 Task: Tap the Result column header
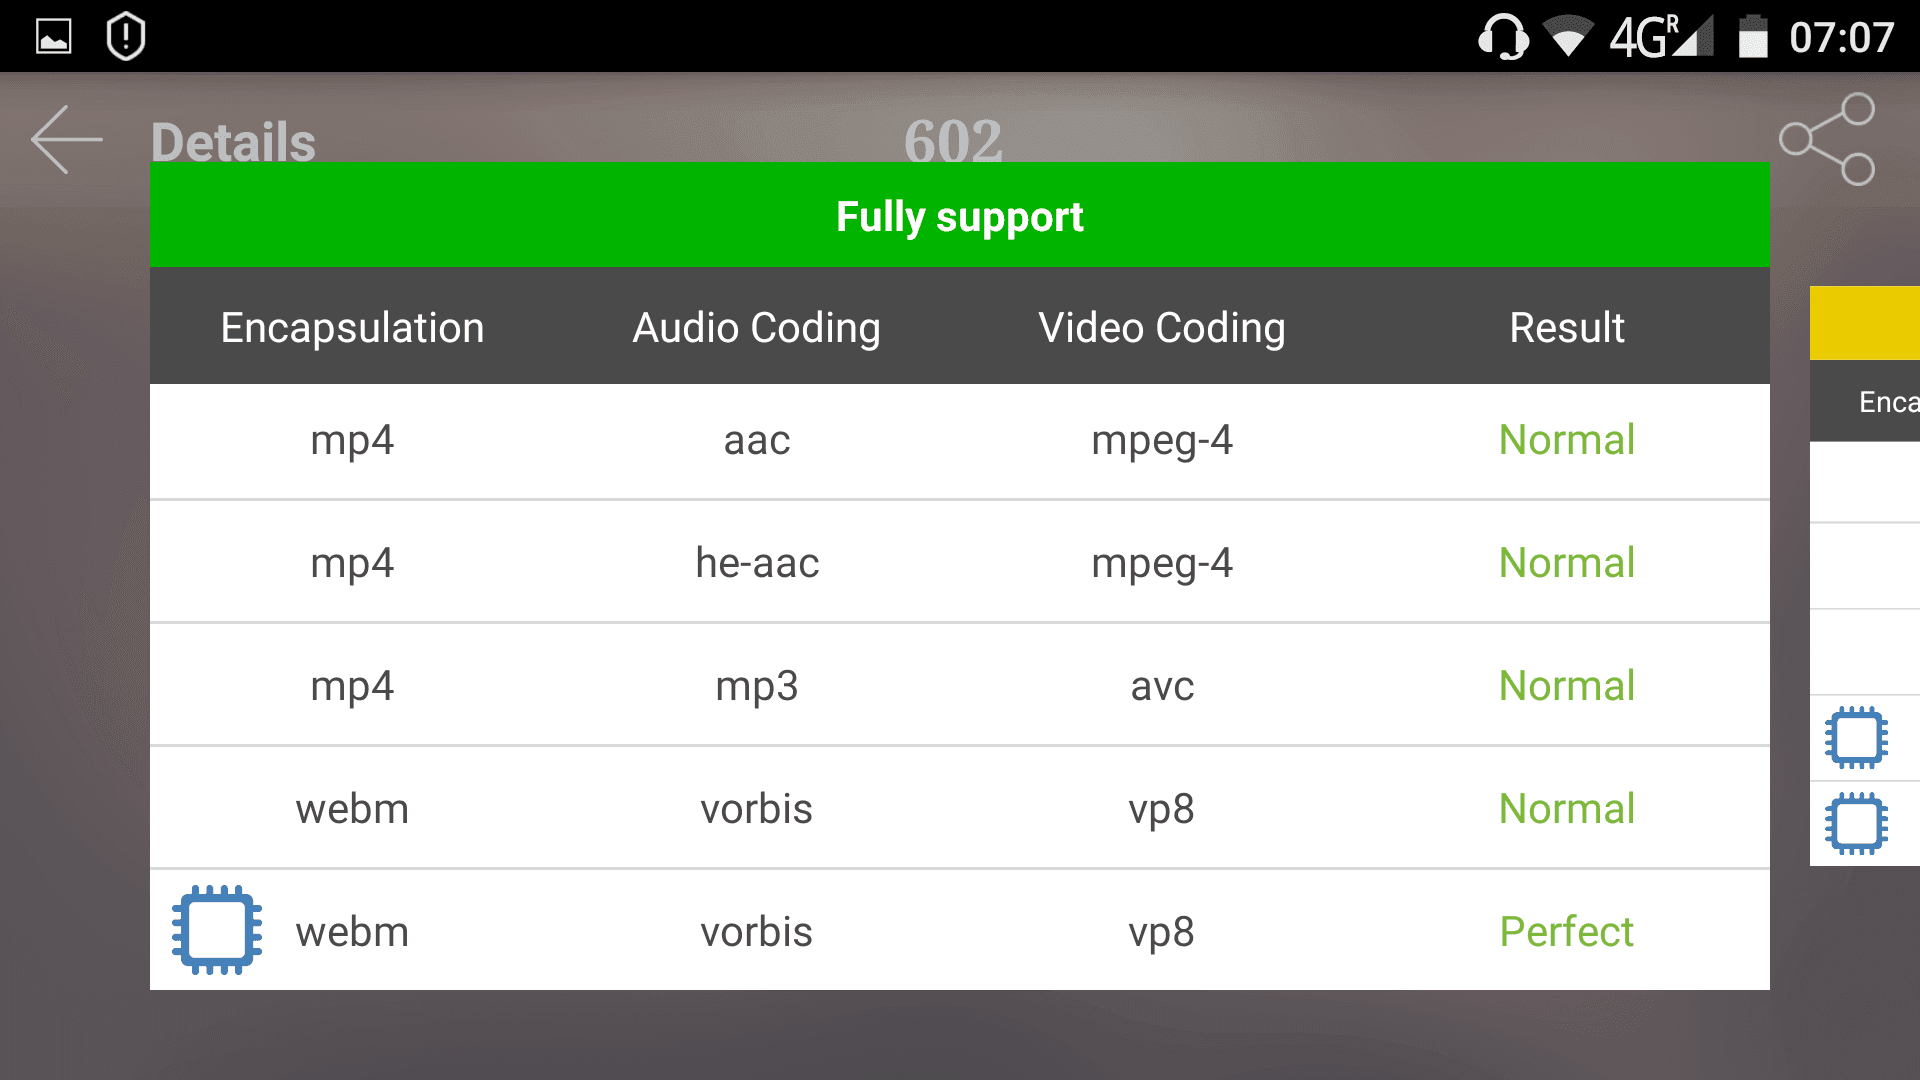1567,327
